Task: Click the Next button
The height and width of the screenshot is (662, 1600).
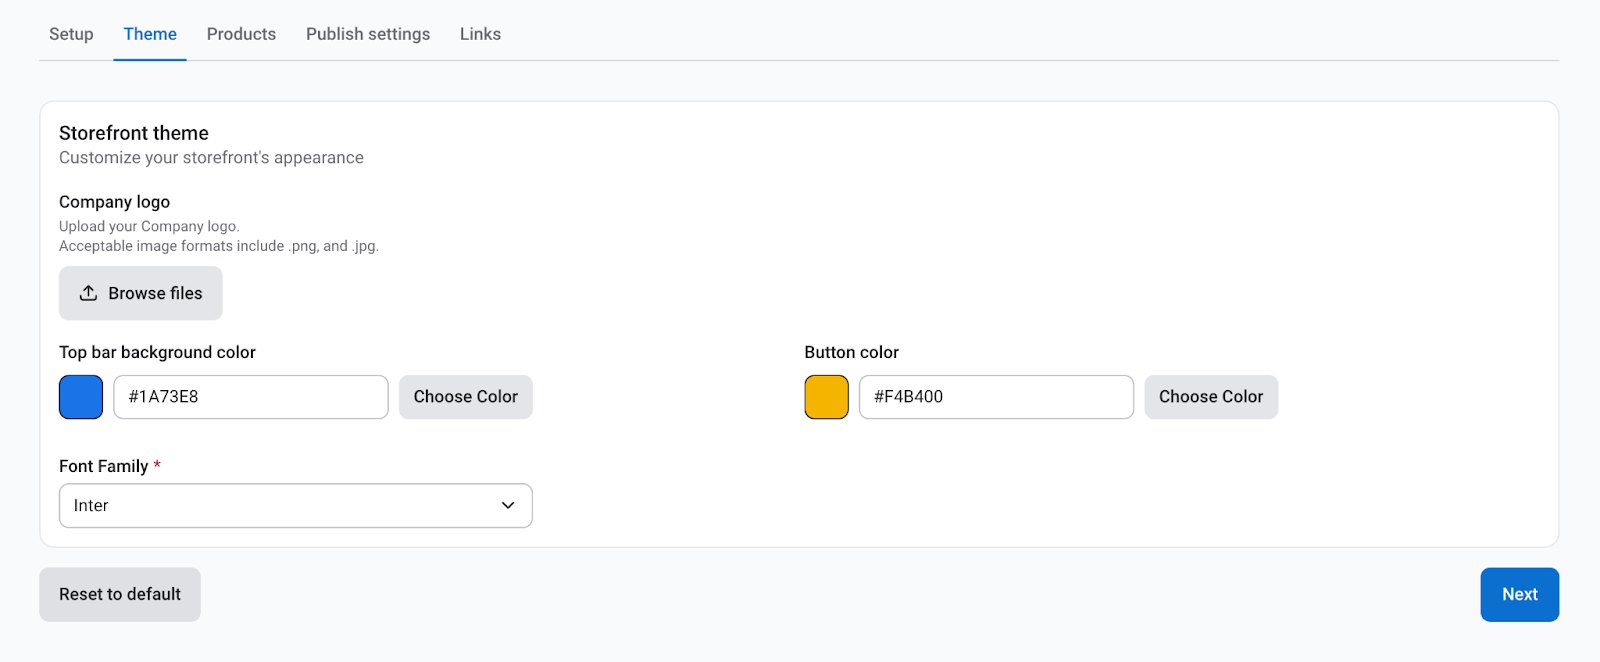Action: pos(1519,595)
